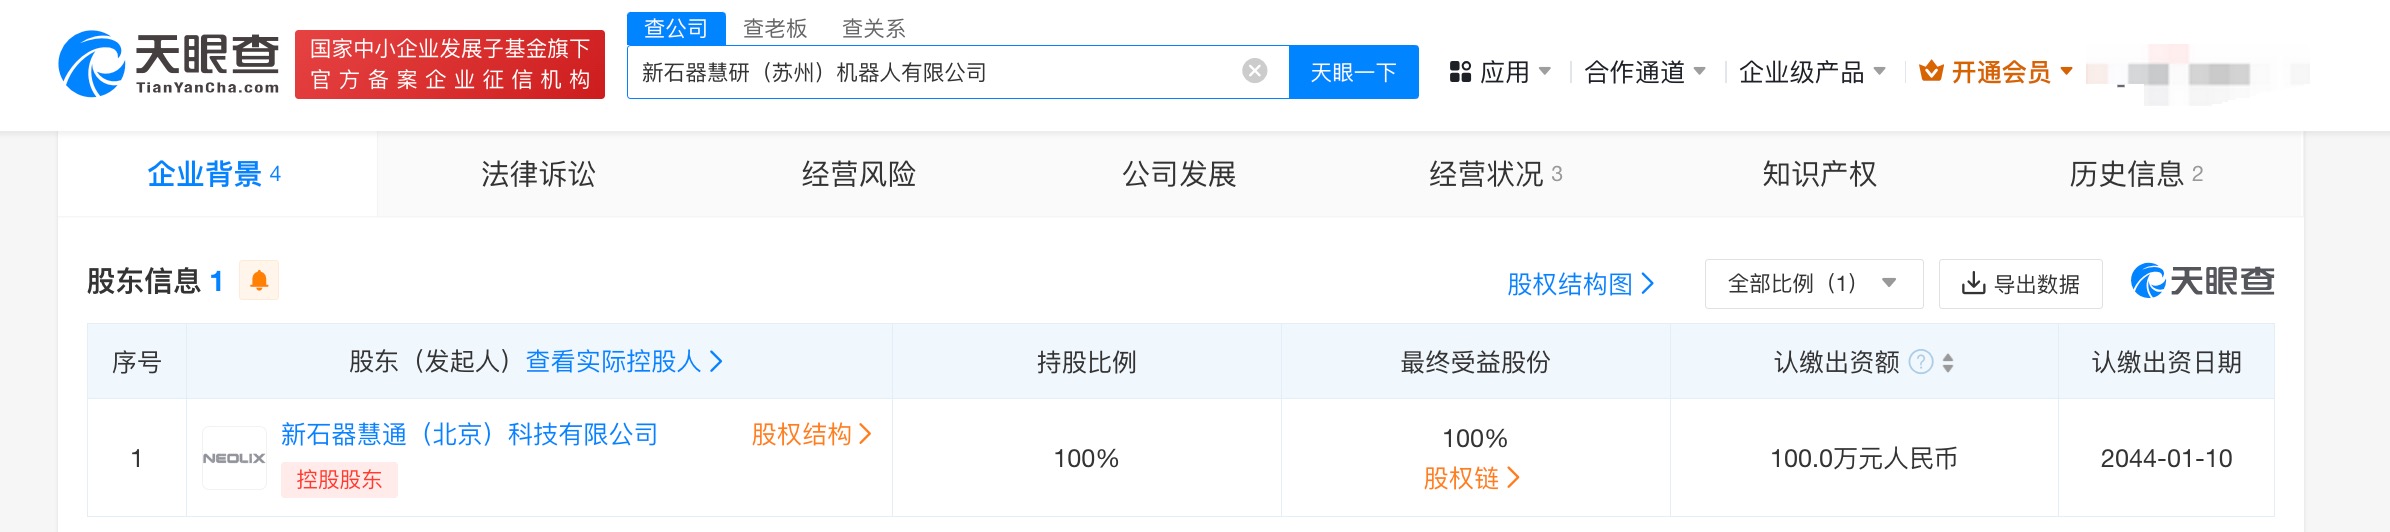2390x532 pixels.
Task: Open 新石器慧通（北京）科技有限公司 shareholder link
Action: (x=470, y=435)
